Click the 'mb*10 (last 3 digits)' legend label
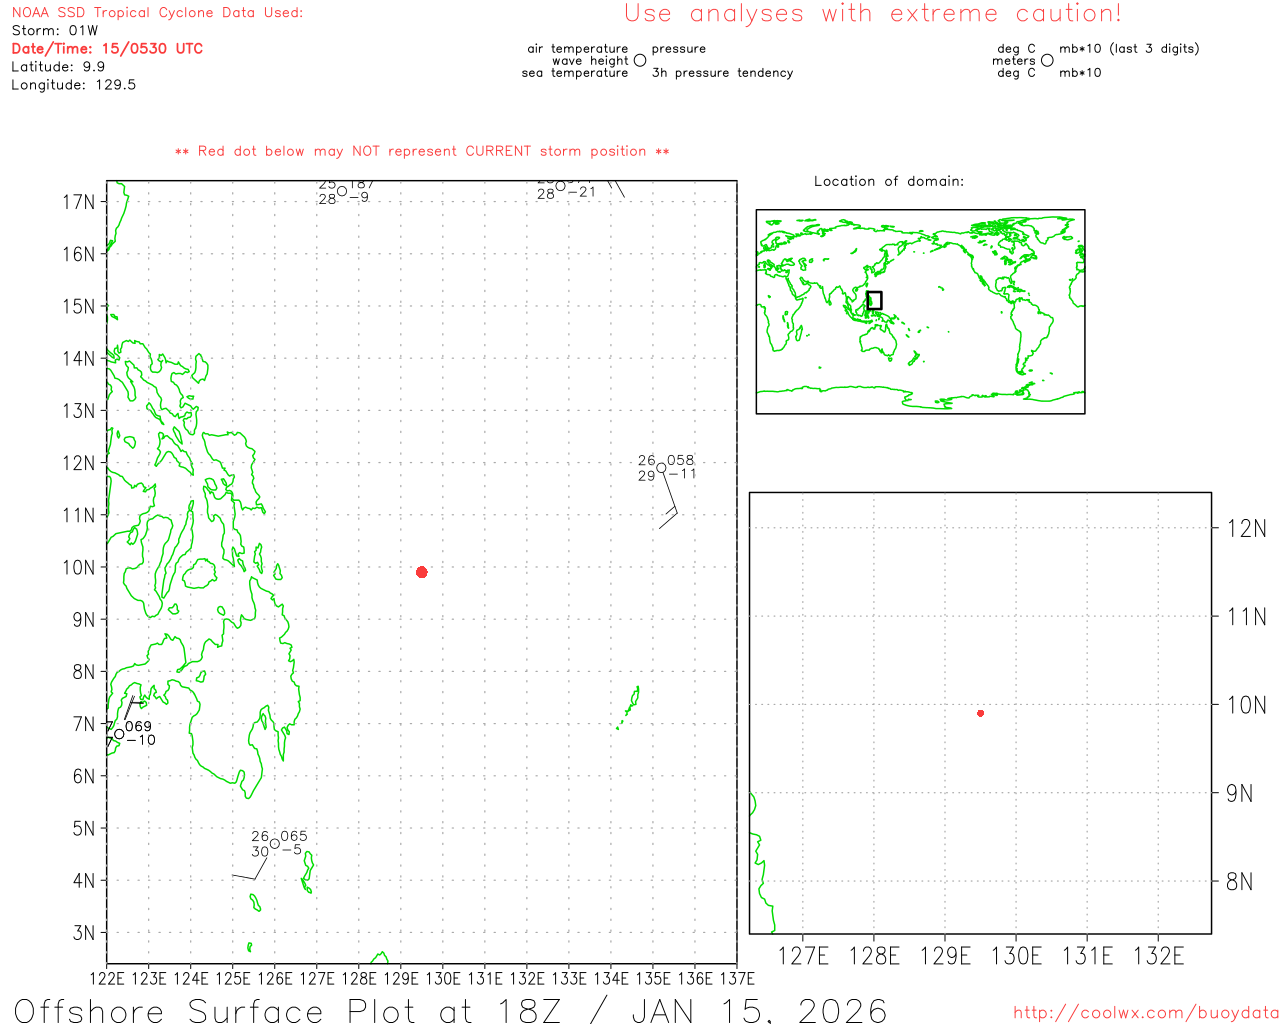Screen dimensions: 1280x1024 (1129, 49)
